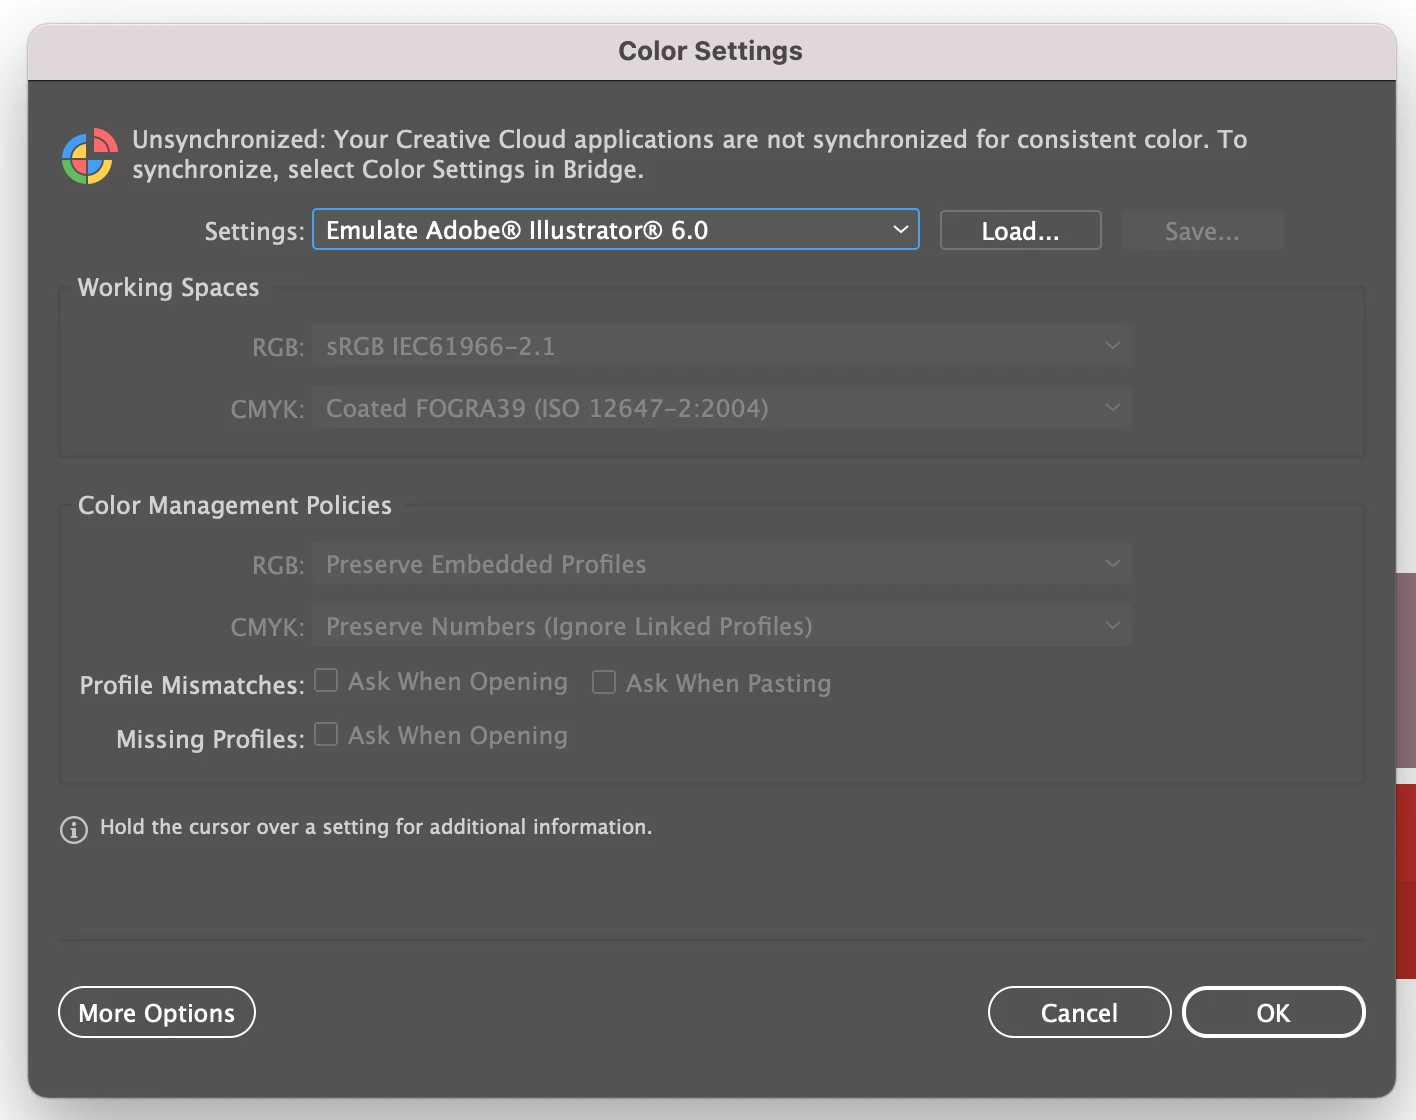The width and height of the screenshot is (1416, 1120).
Task: Click the Color Management Policies heading
Action: [235, 505]
